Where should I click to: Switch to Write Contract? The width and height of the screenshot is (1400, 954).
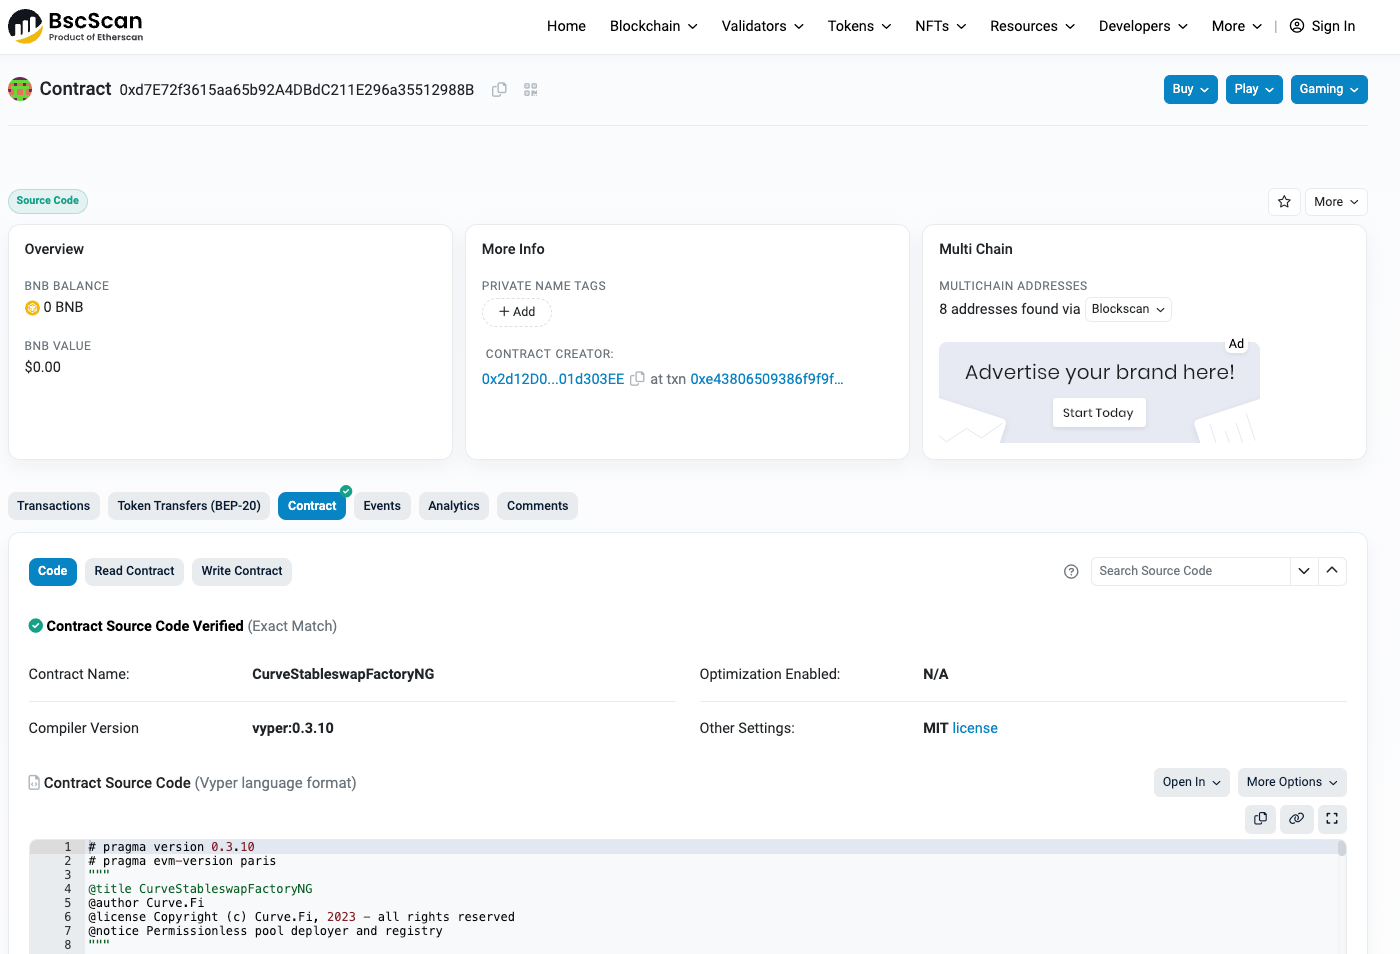(242, 571)
